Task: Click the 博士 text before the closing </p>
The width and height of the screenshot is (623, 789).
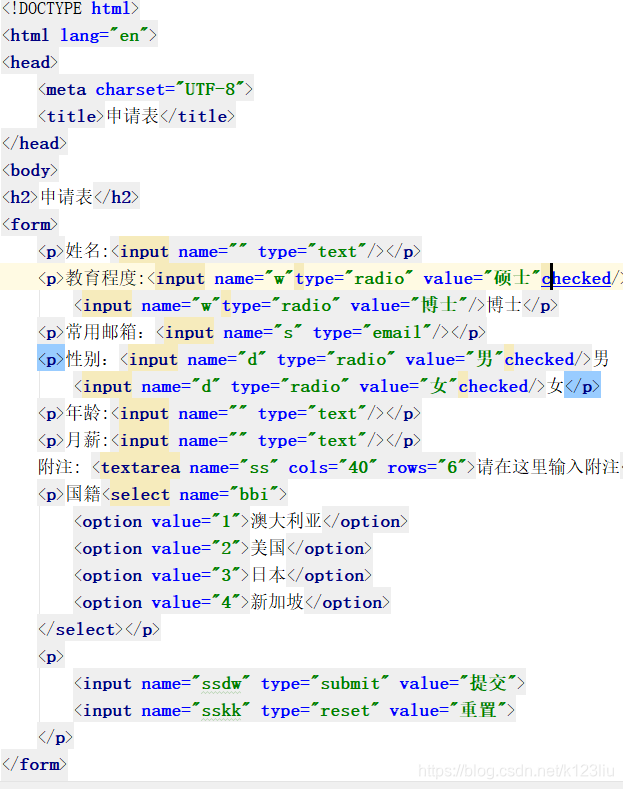Action: 504,305
